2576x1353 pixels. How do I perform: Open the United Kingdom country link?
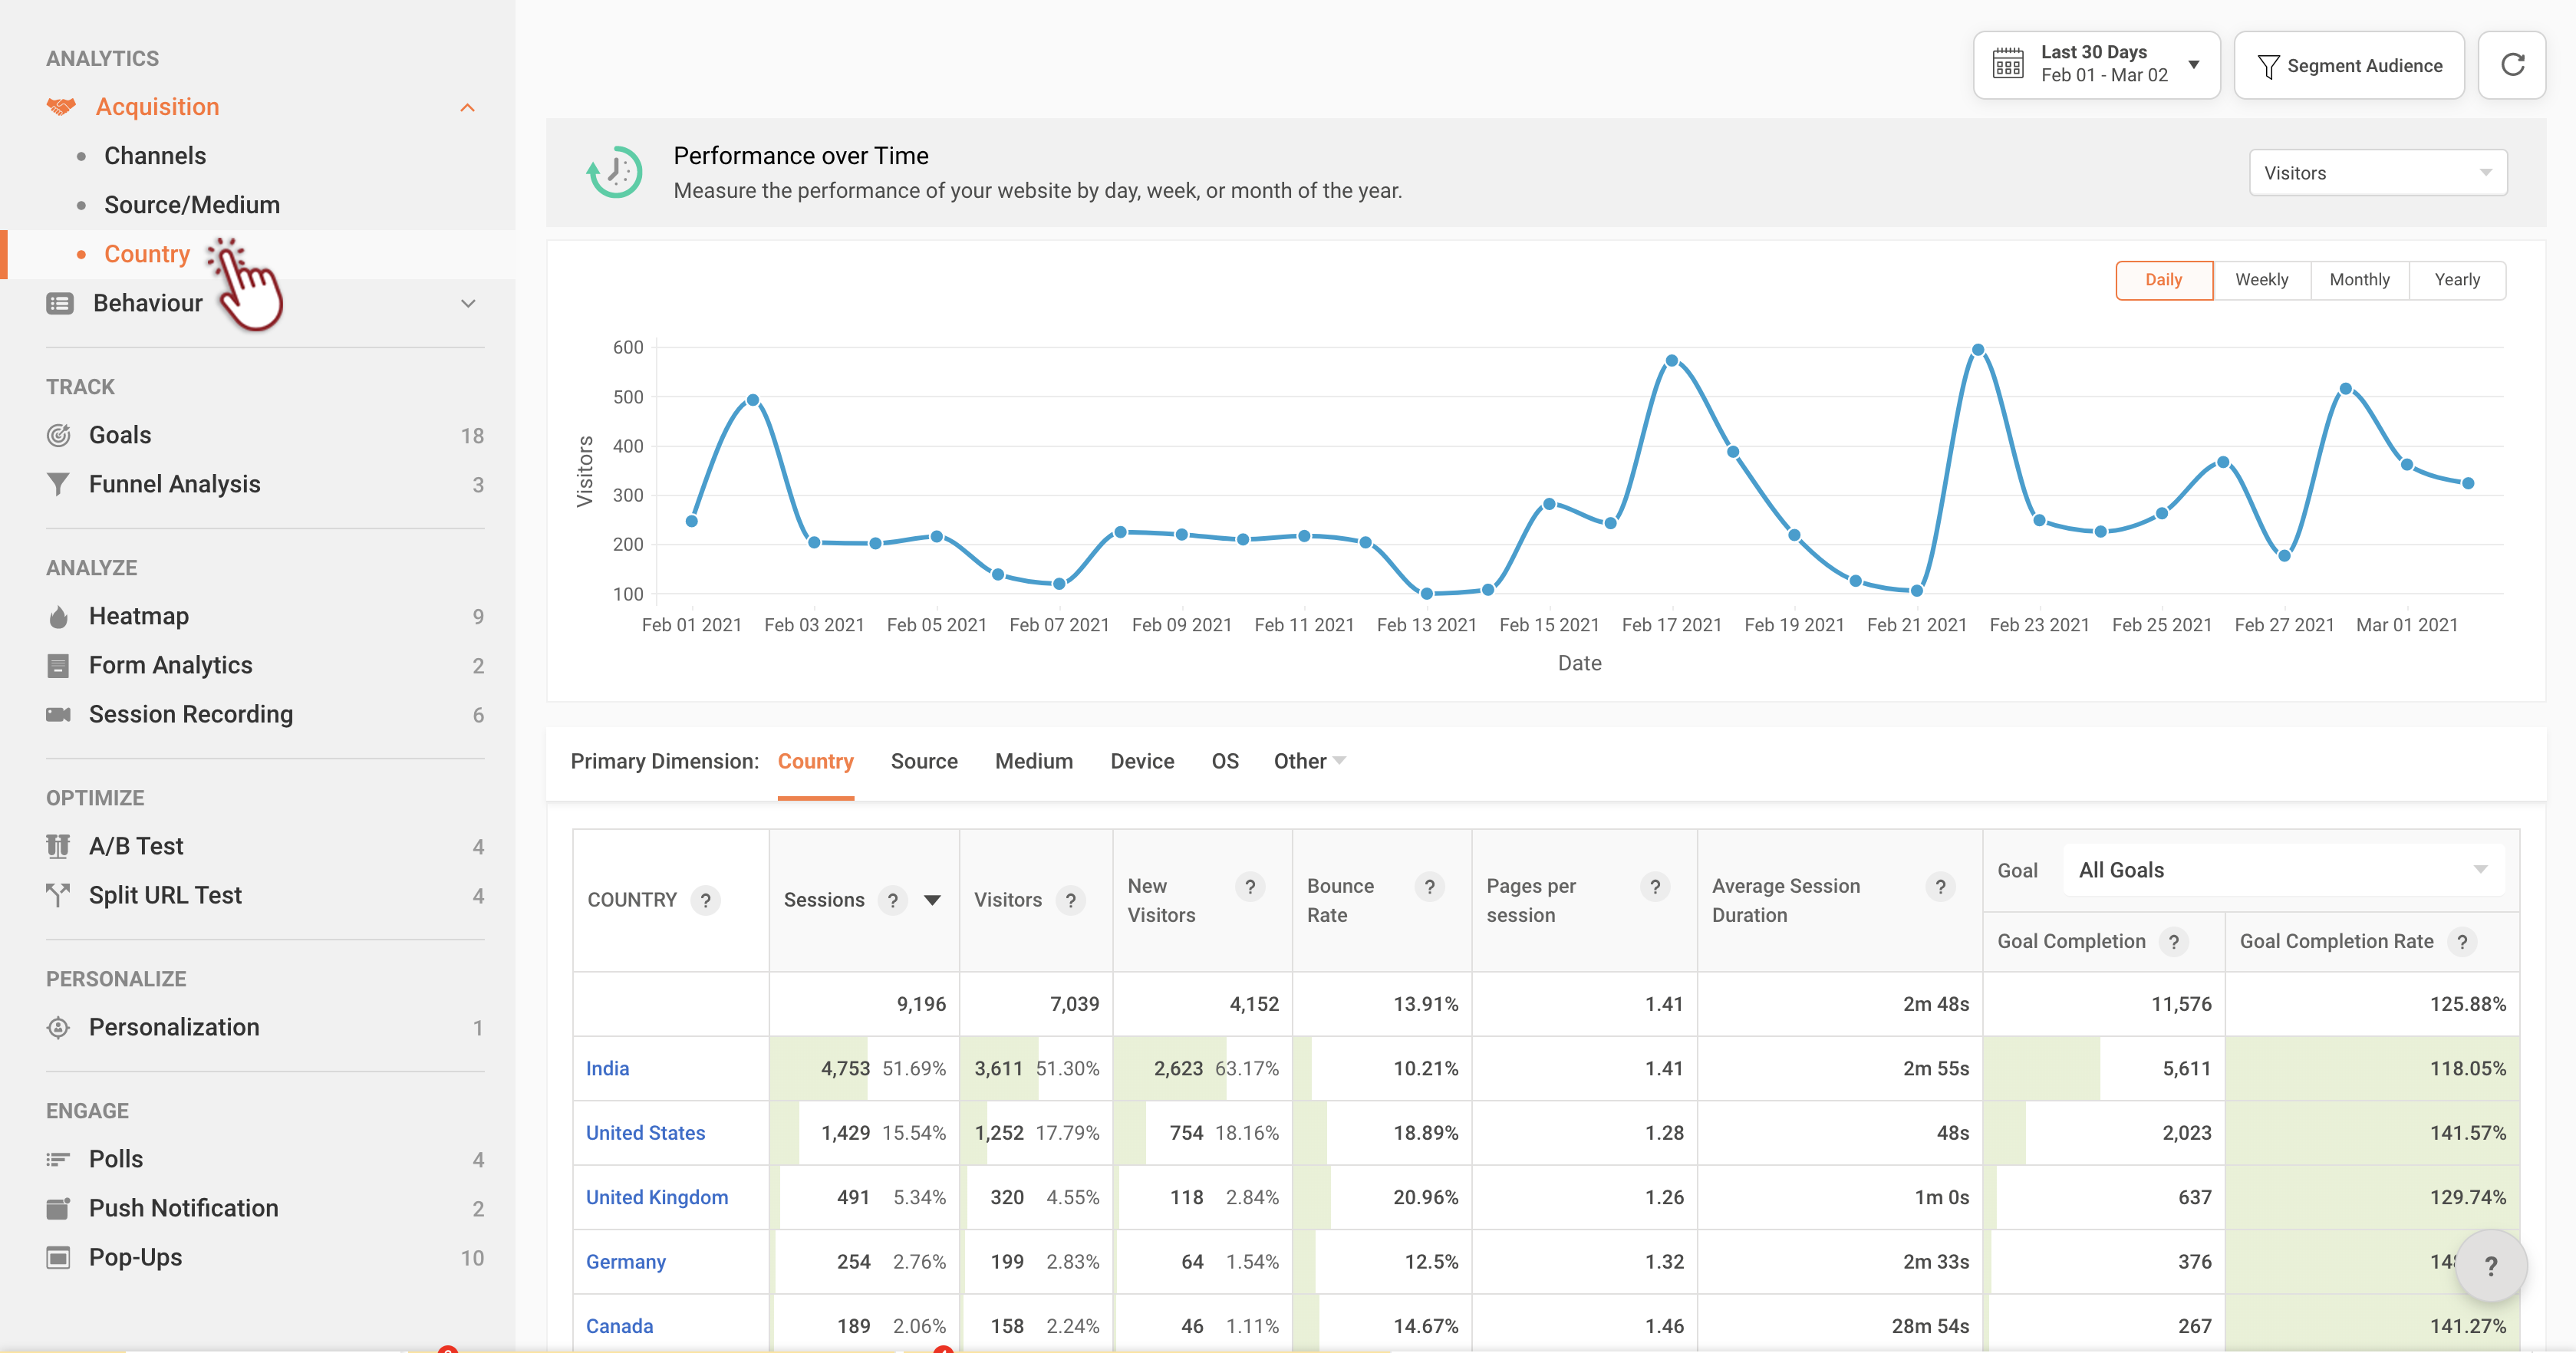(656, 1197)
